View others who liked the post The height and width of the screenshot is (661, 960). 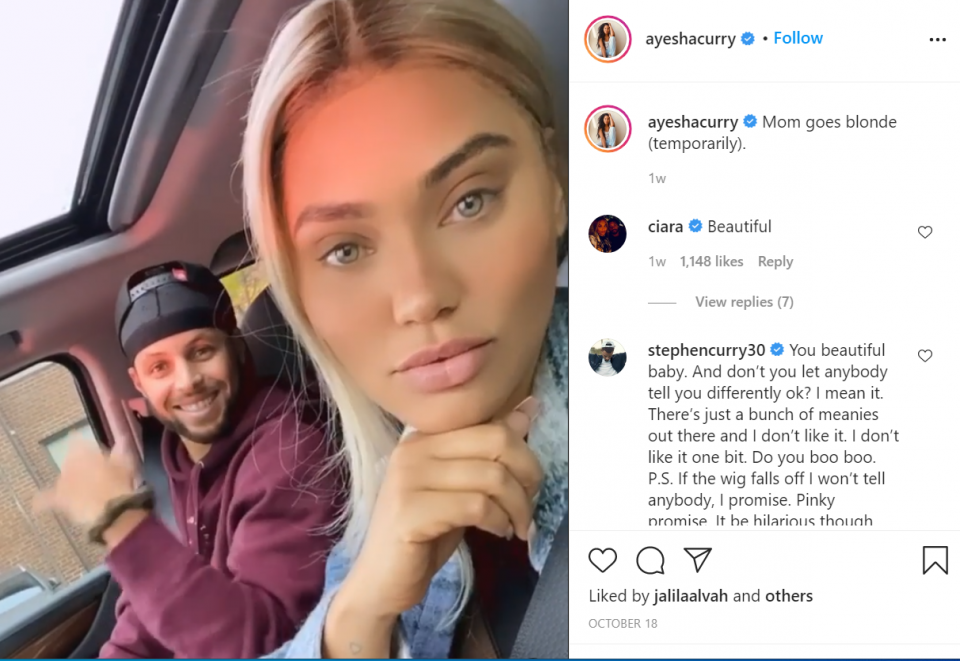(792, 596)
